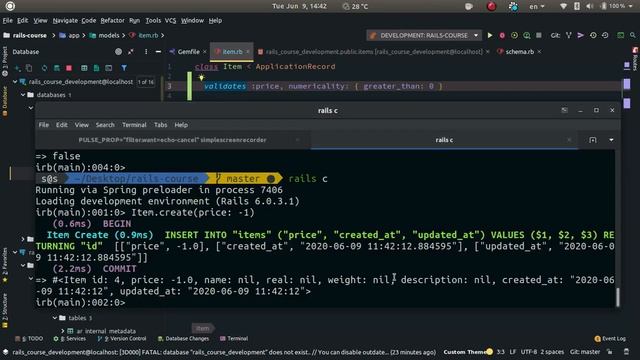The image size is (640, 360).
Task: Search everywhere with magnifier icon
Action: tap(633, 36)
